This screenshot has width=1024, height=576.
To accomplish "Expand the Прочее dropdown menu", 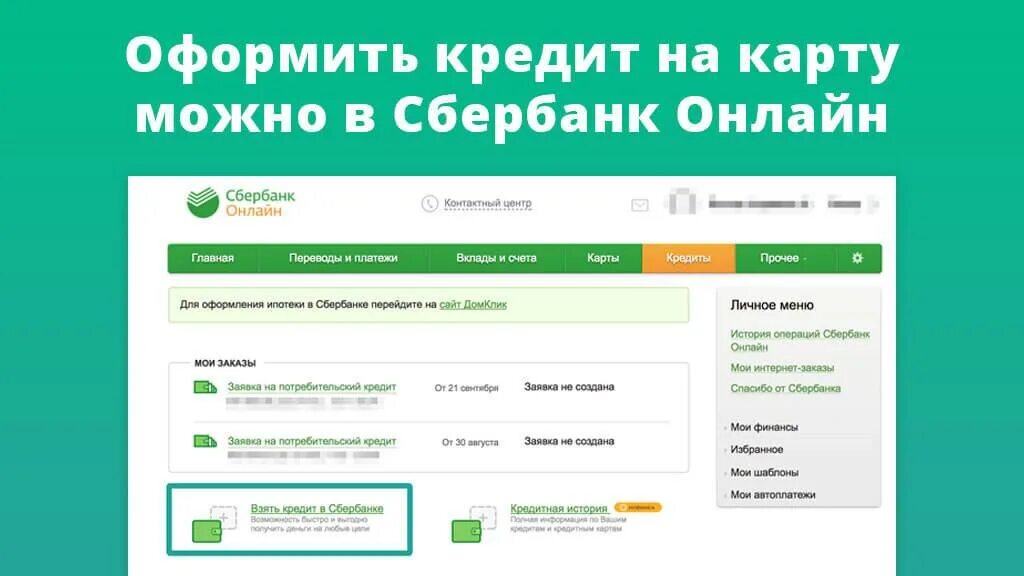I will (x=784, y=258).
